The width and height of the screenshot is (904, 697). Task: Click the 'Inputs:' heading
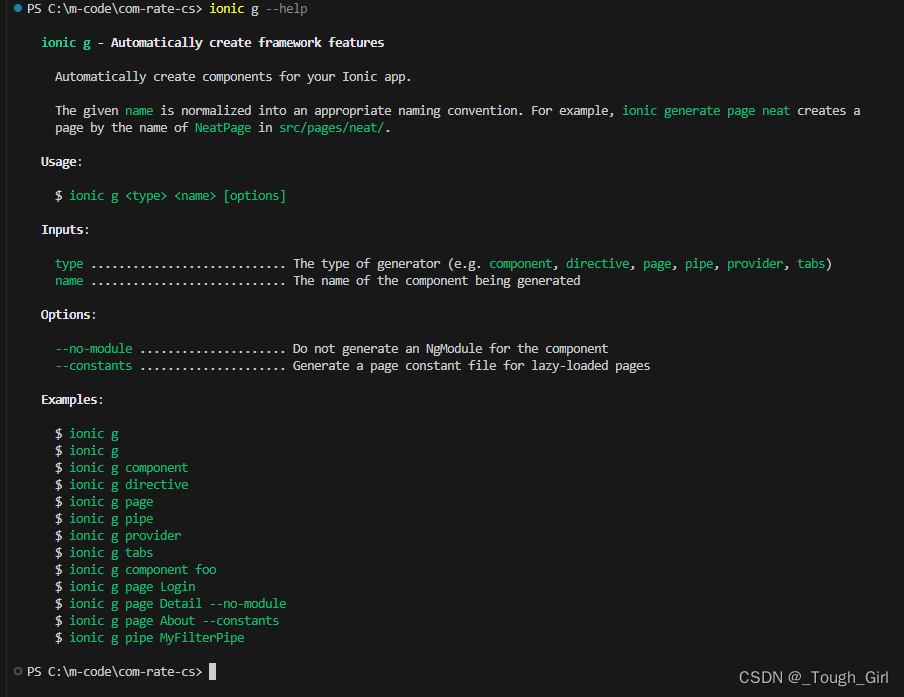click(65, 230)
